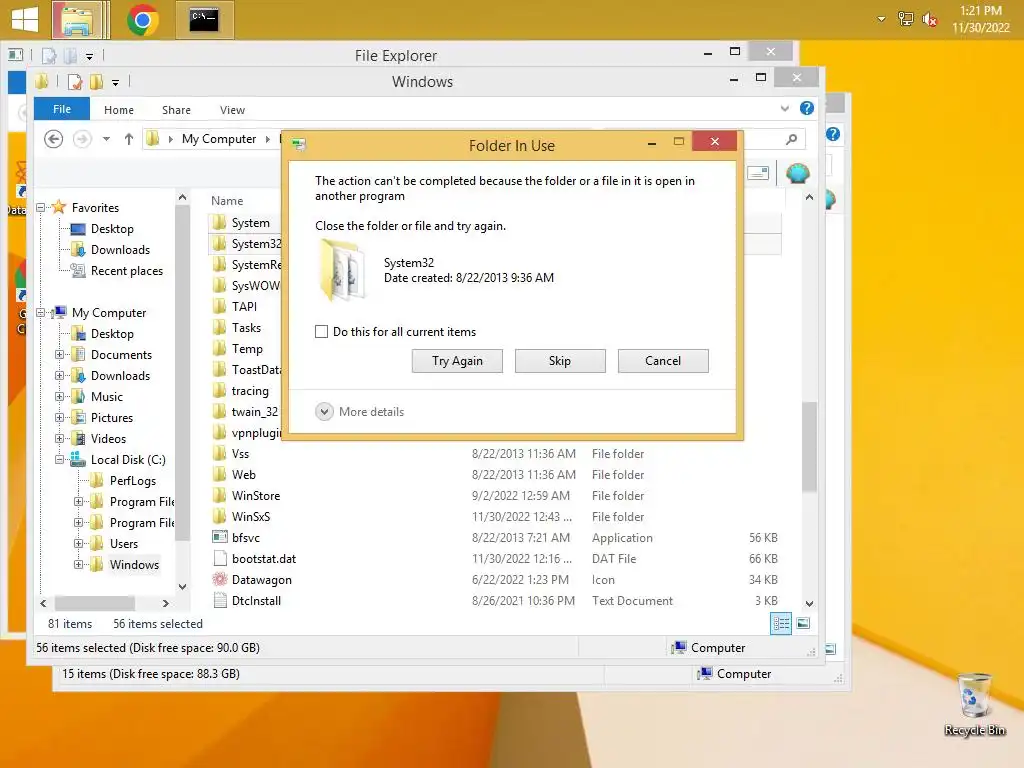
Task: Open the View ribbon tab
Action: click(x=232, y=110)
